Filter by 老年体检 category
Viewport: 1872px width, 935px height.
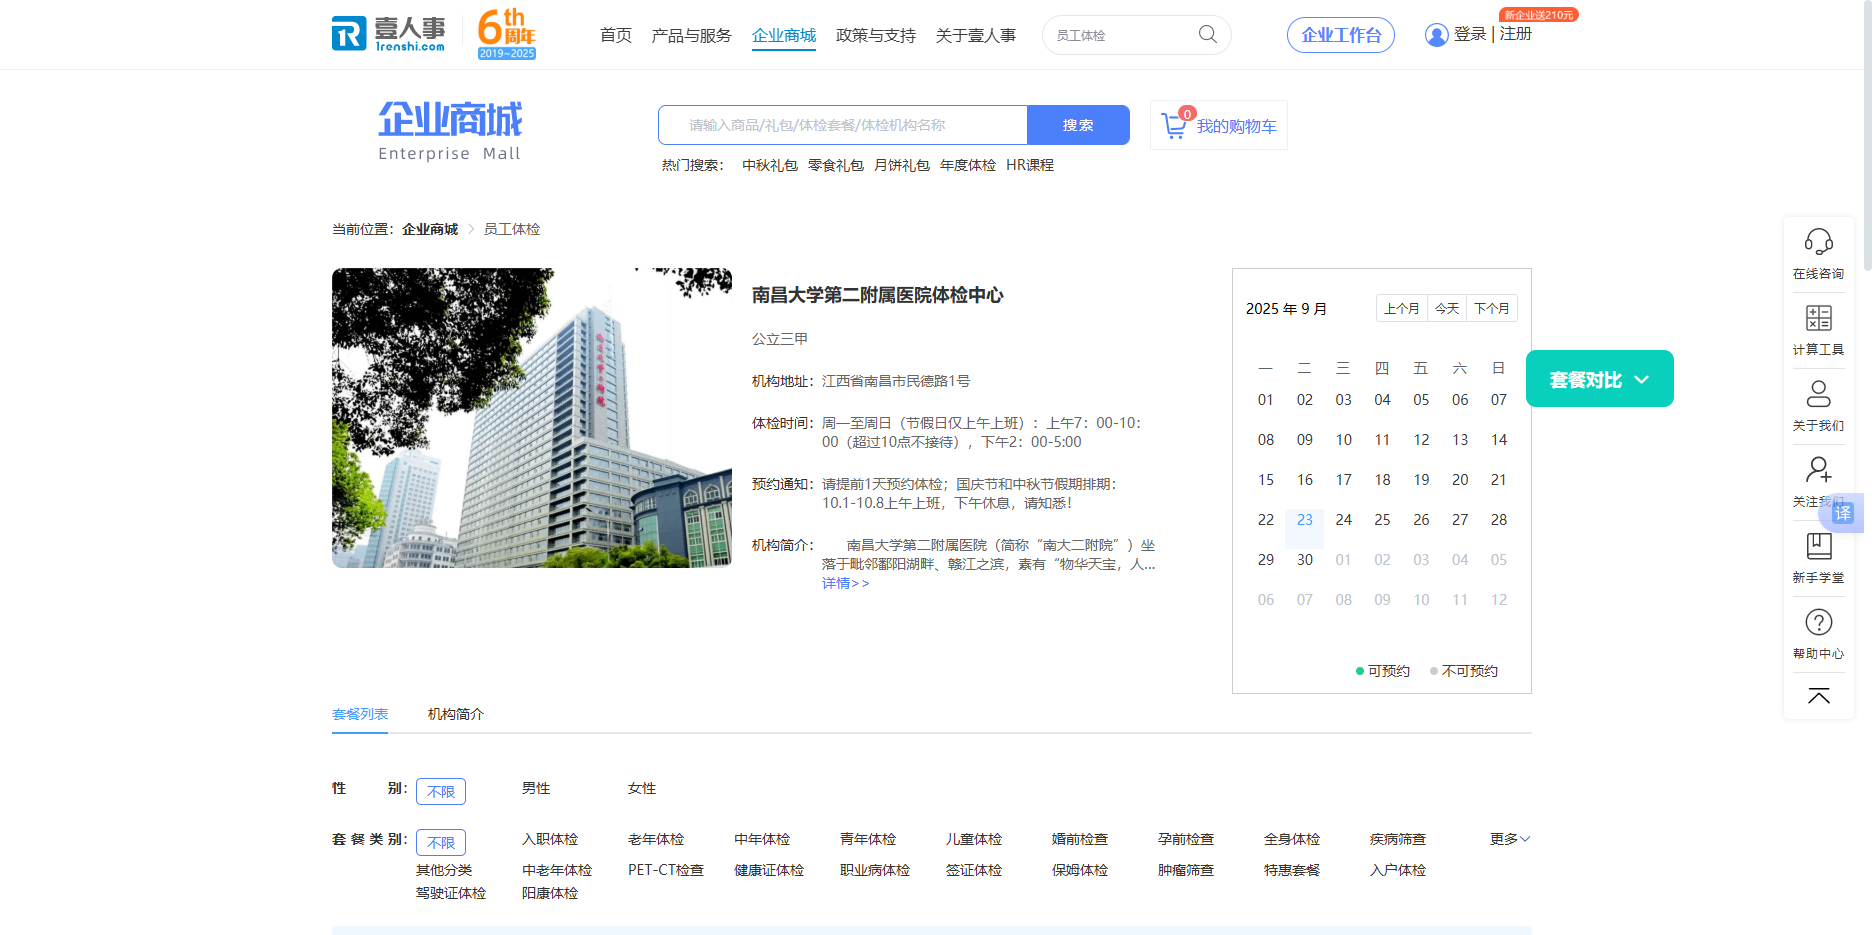[x=656, y=839]
